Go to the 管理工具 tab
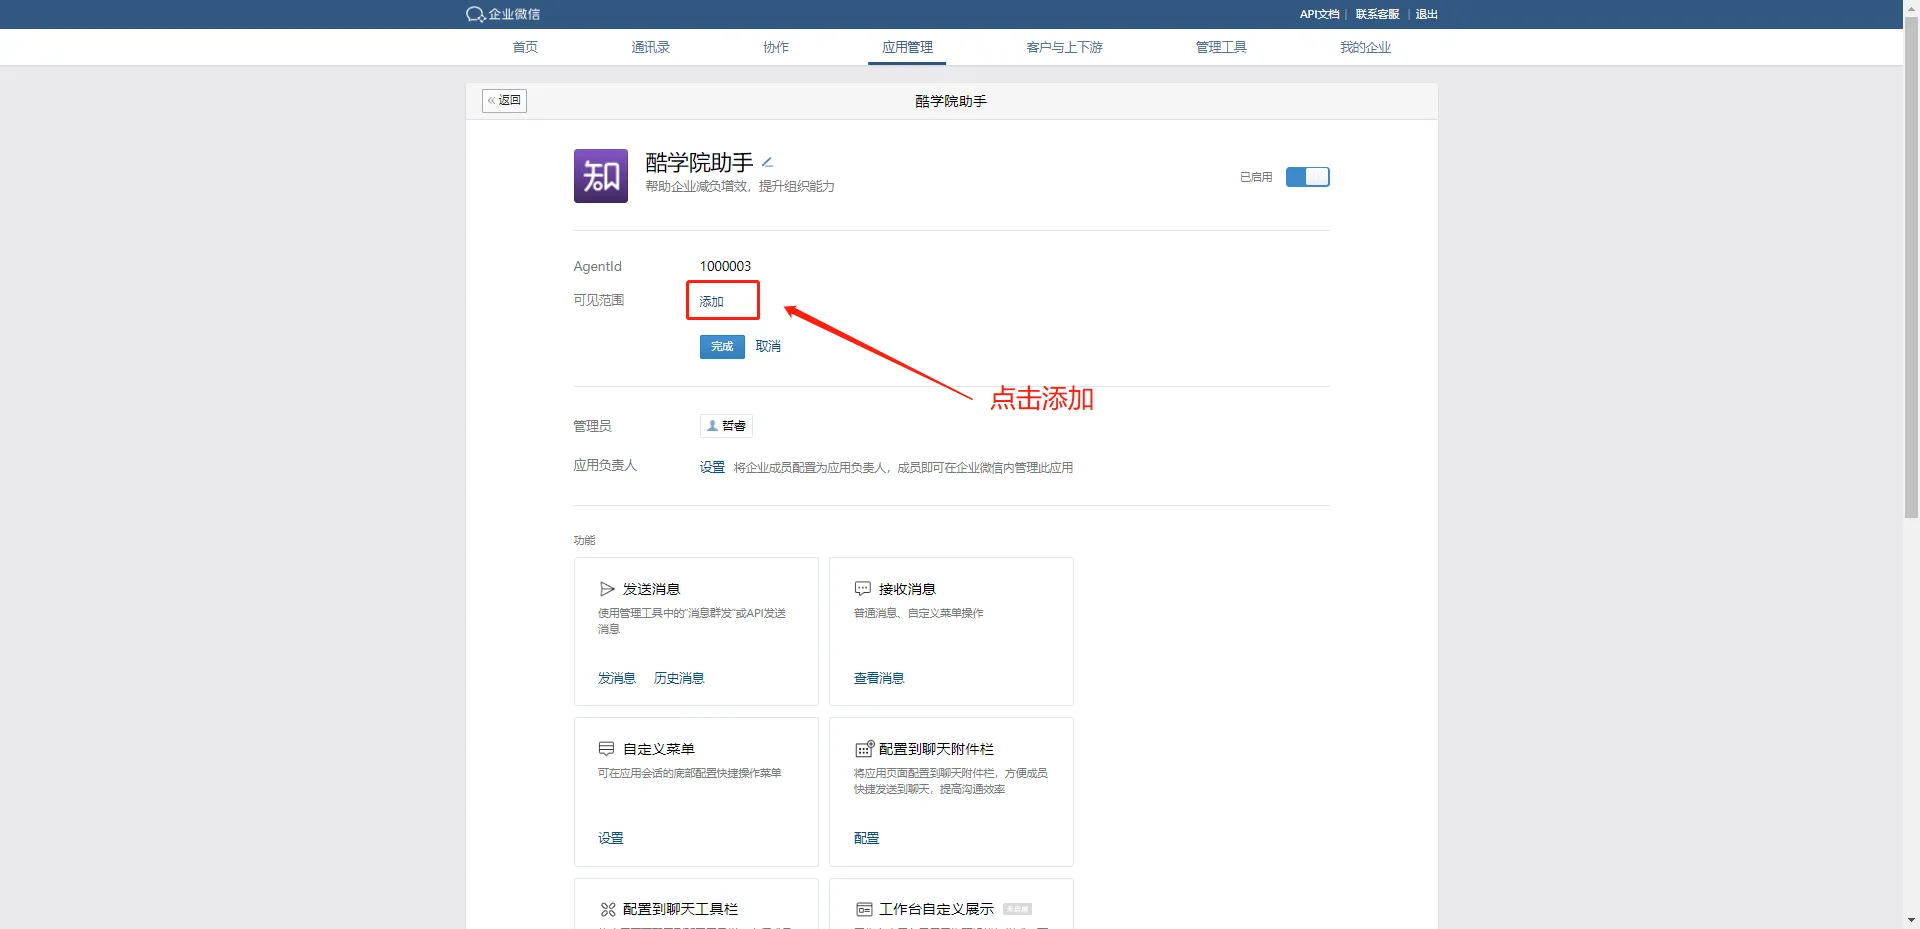The height and width of the screenshot is (929, 1920). click(x=1221, y=47)
